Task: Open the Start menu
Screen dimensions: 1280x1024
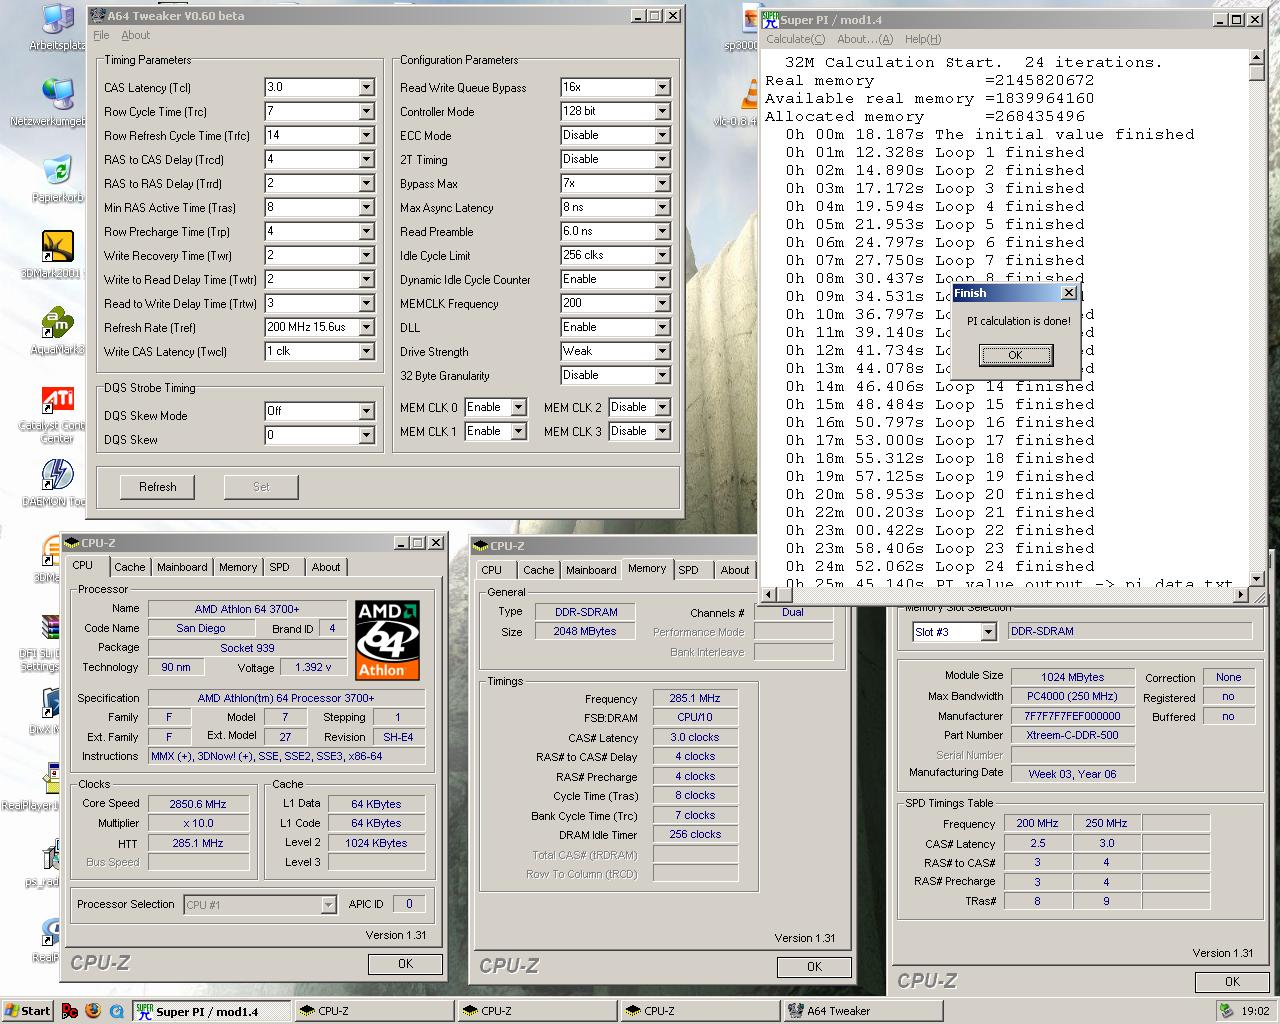Action: pos(27,1011)
